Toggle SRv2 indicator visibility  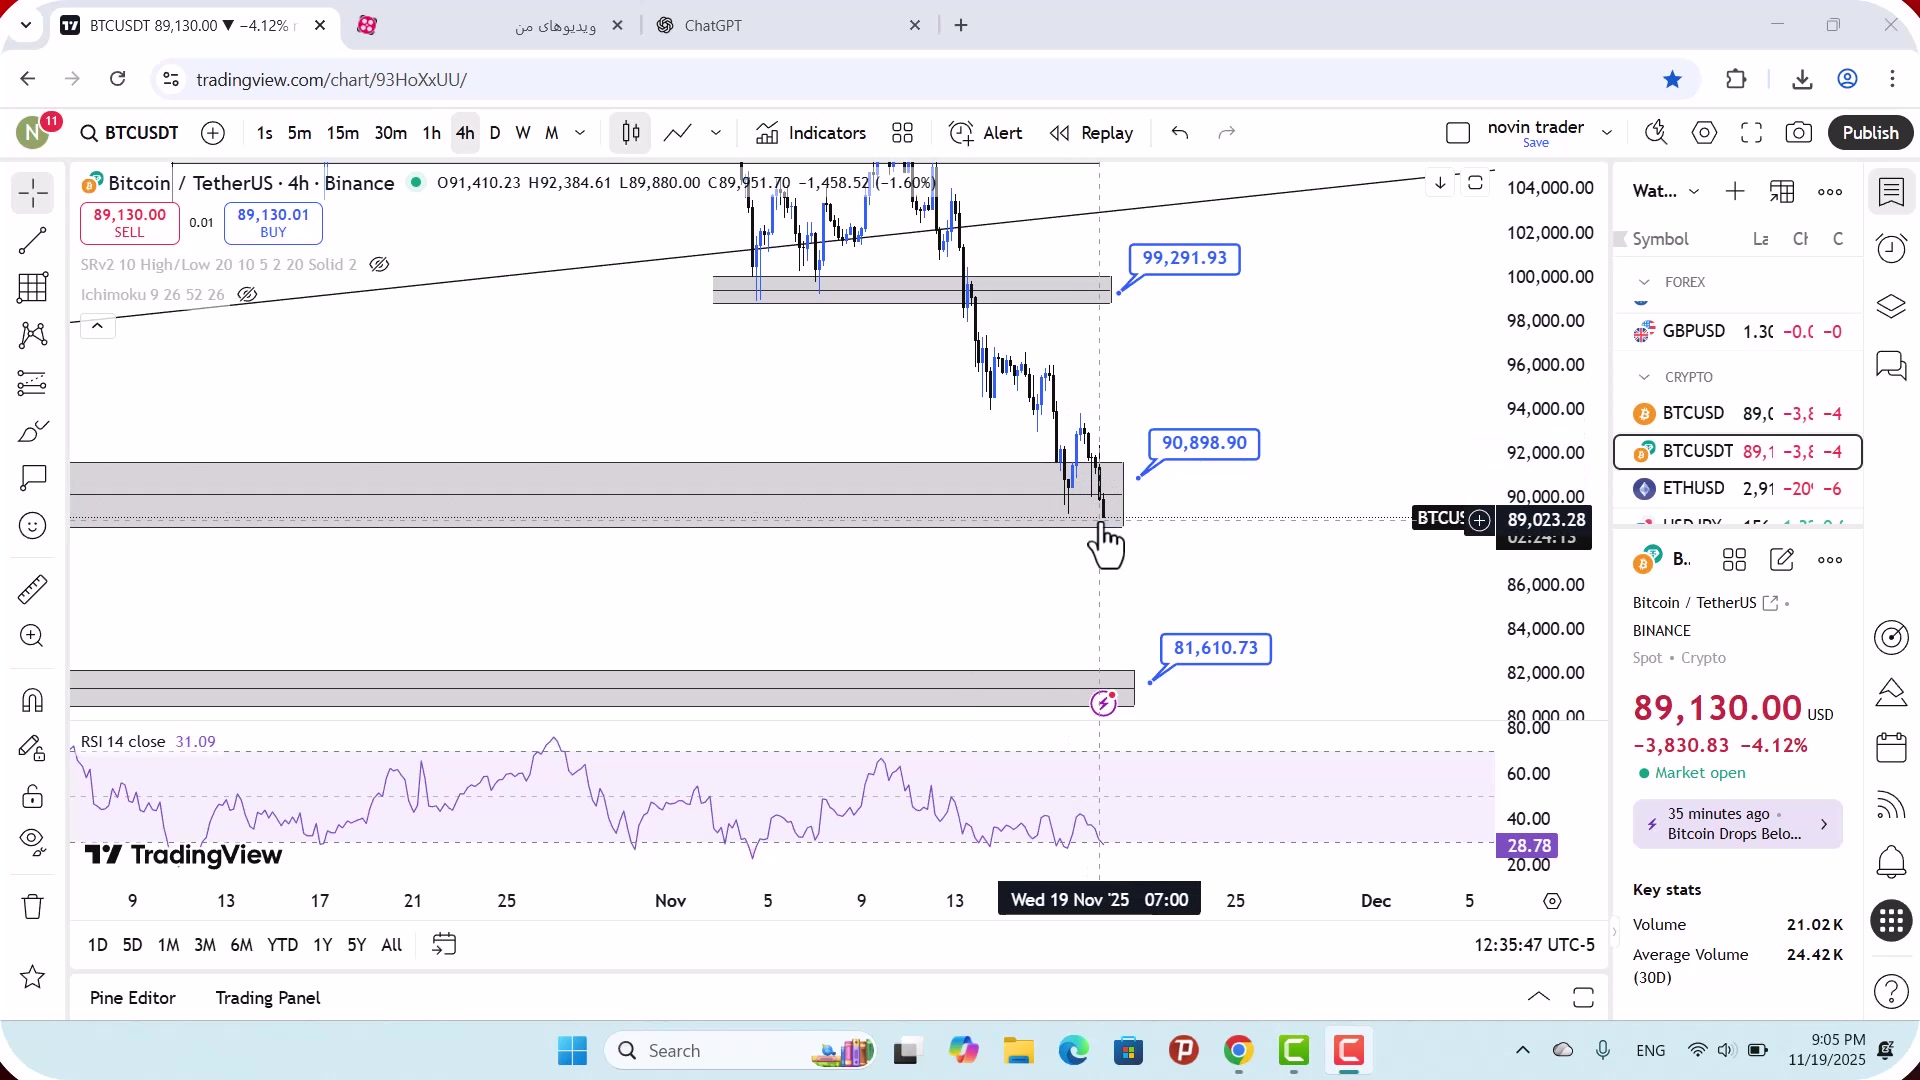[379, 265]
